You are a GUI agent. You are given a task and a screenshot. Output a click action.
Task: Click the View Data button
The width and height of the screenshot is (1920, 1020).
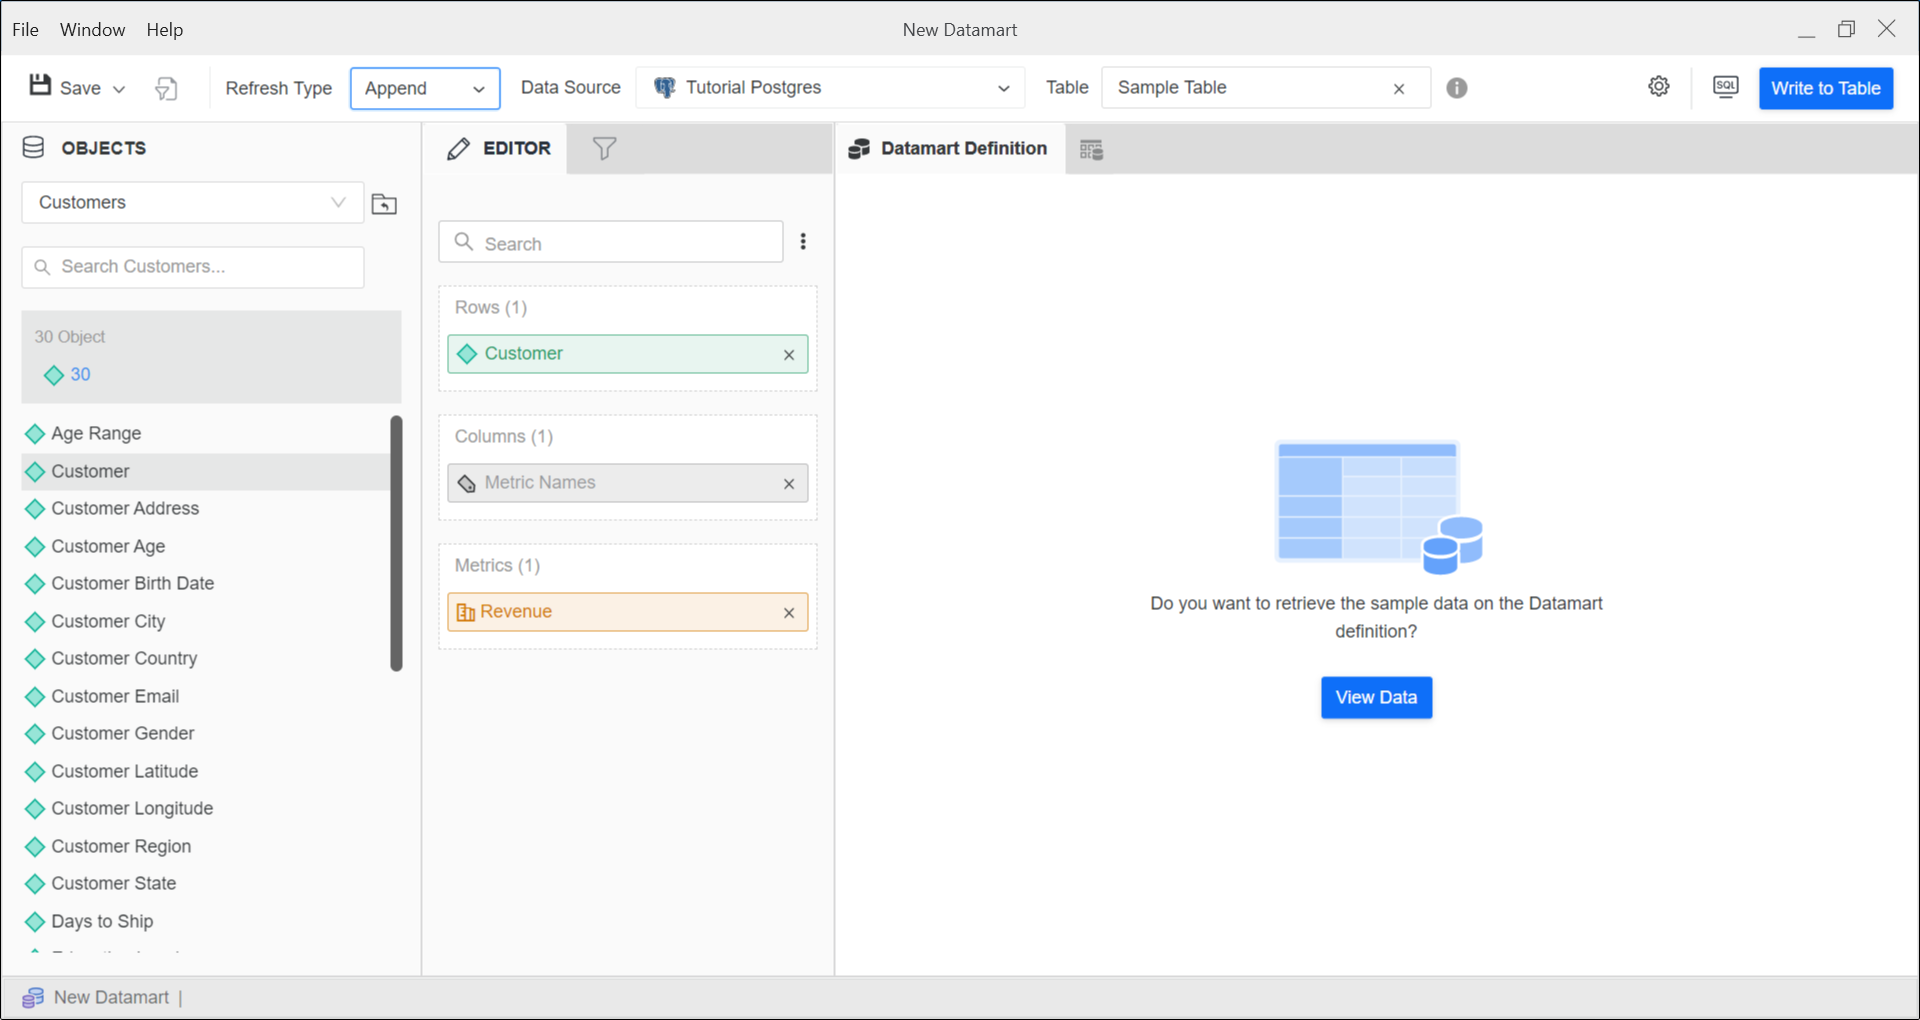point(1376,697)
